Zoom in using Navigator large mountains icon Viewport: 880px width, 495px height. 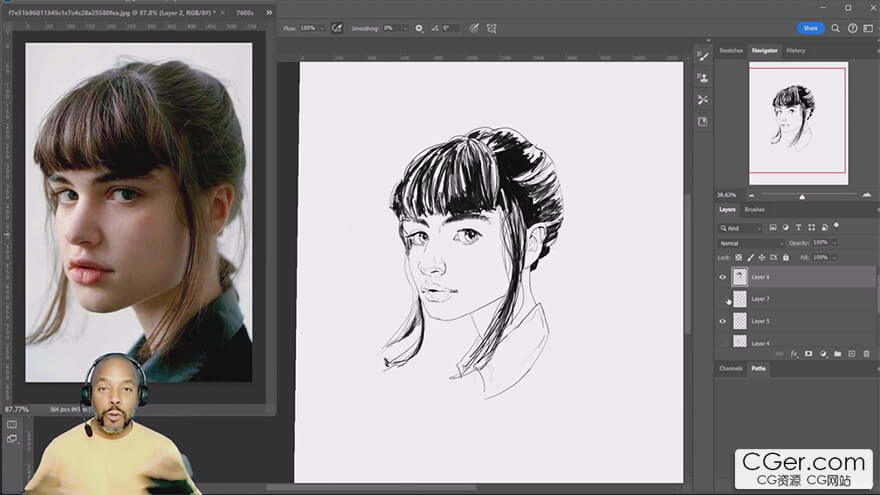867,195
